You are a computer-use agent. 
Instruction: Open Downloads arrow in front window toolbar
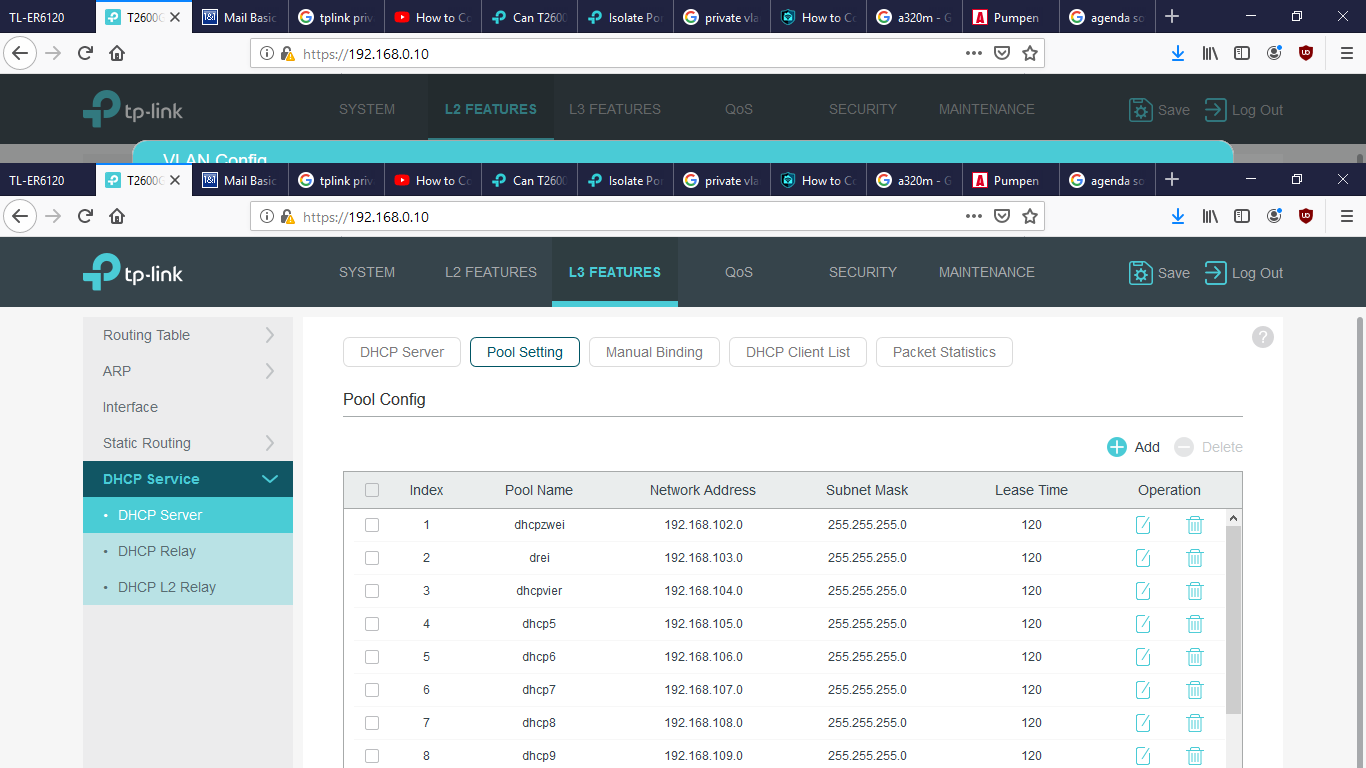pos(1178,216)
